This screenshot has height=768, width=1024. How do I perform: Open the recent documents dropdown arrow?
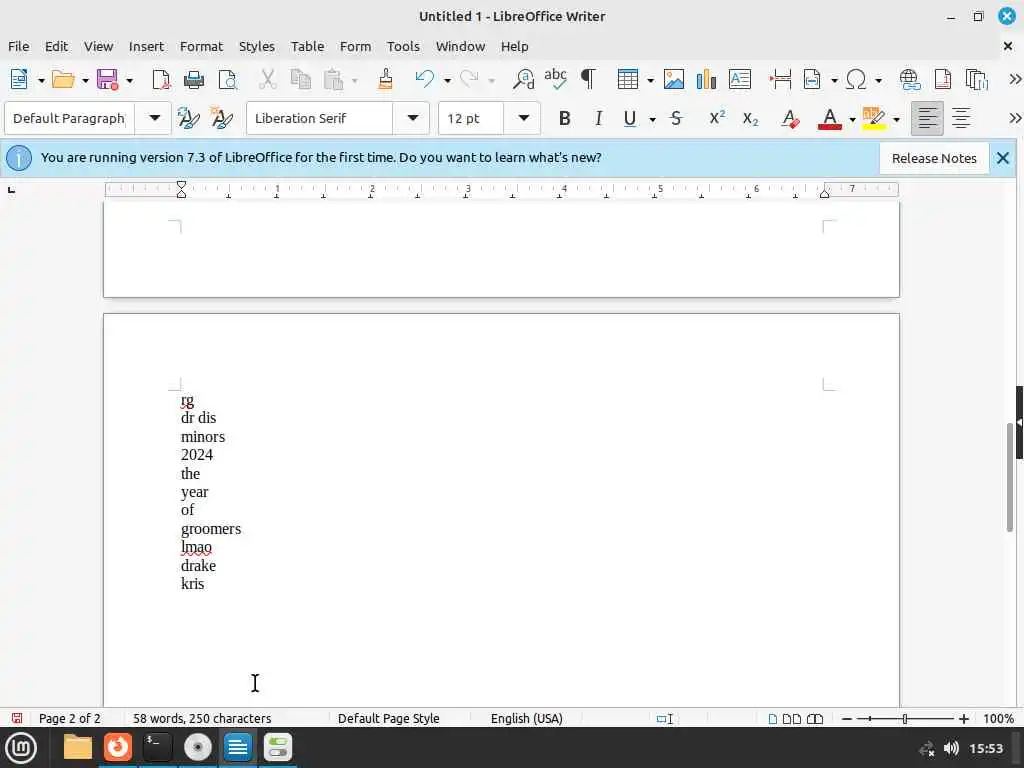85,80
